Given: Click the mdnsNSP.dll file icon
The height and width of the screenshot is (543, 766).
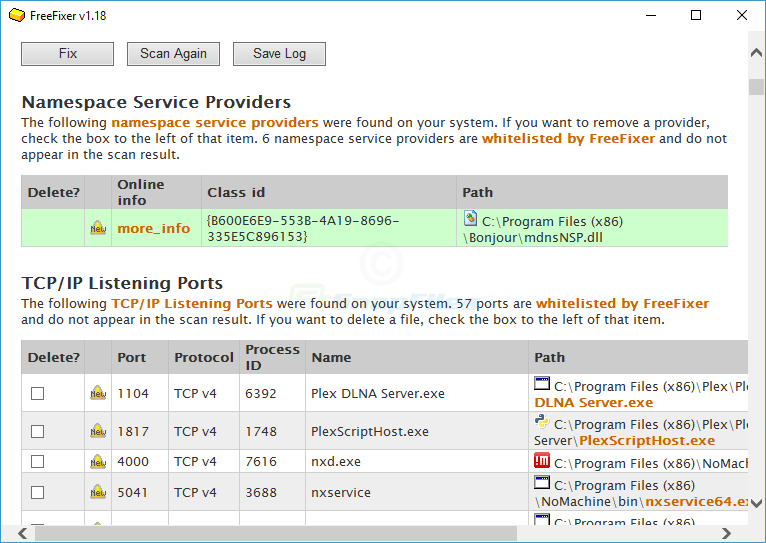Looking at the screenshot, I should point(470,218).
